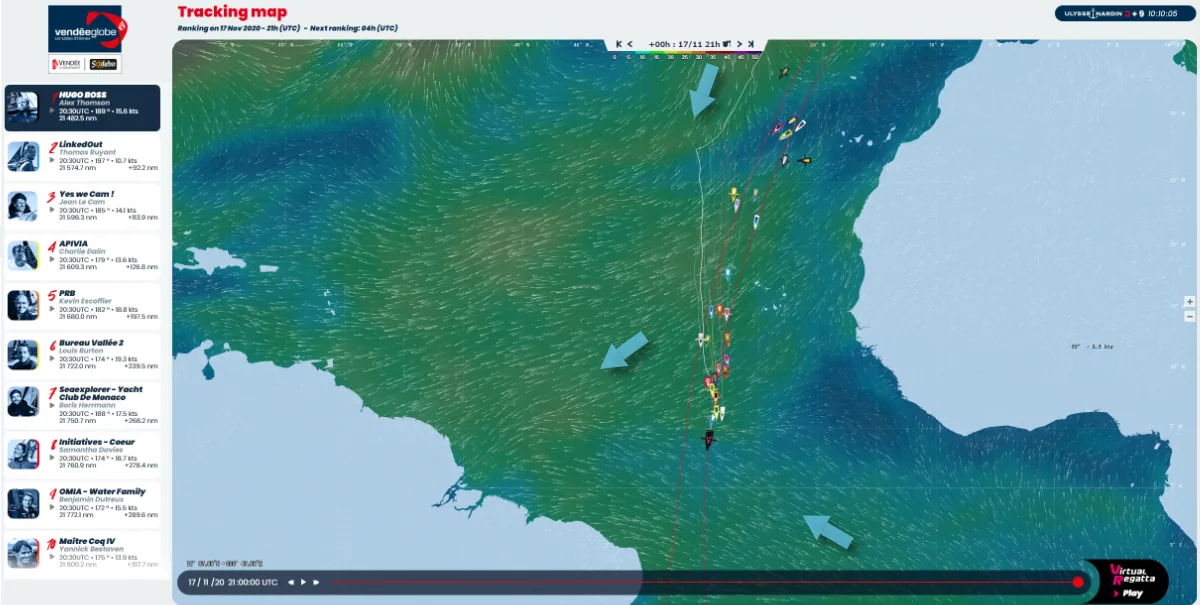
Task: Click 21 482.5 nm distance on HUGO BOSS
Action: click(x=78, y=118)
